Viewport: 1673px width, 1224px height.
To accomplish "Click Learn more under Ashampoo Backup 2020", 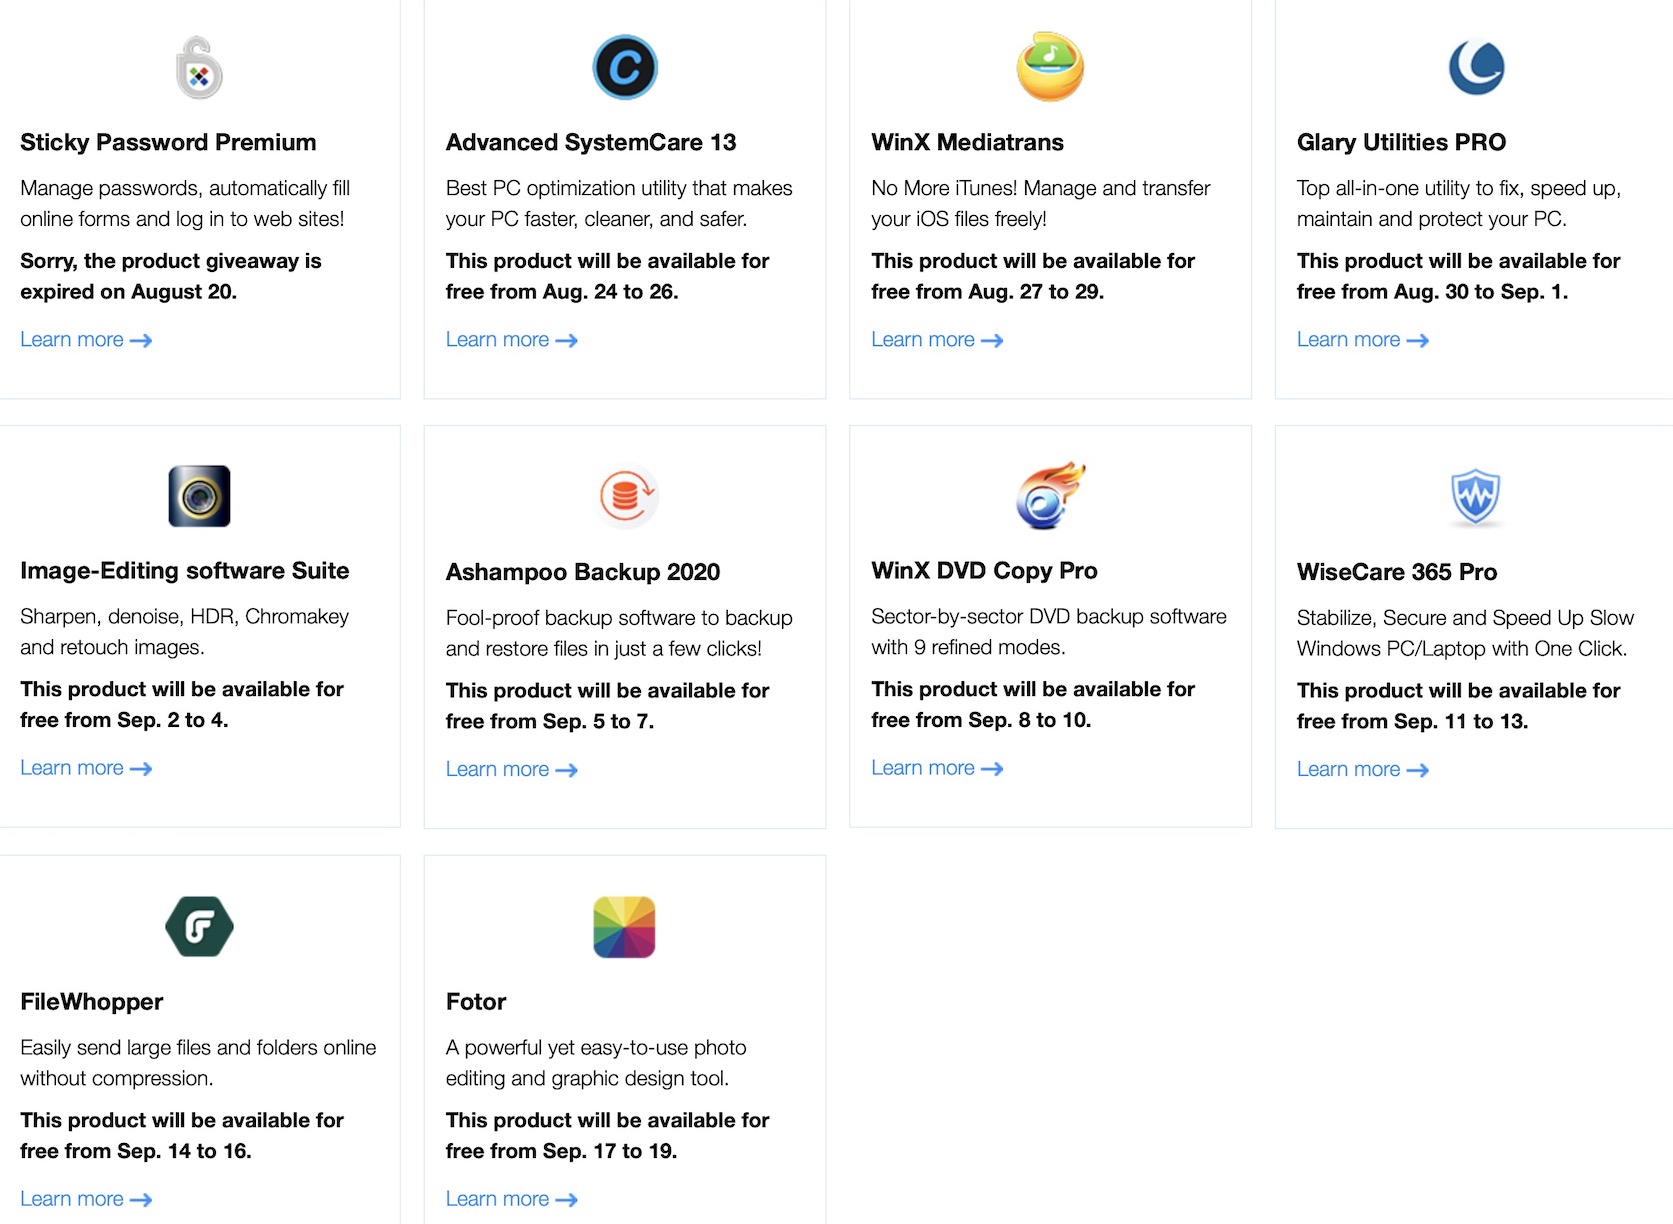I will 511,770.
